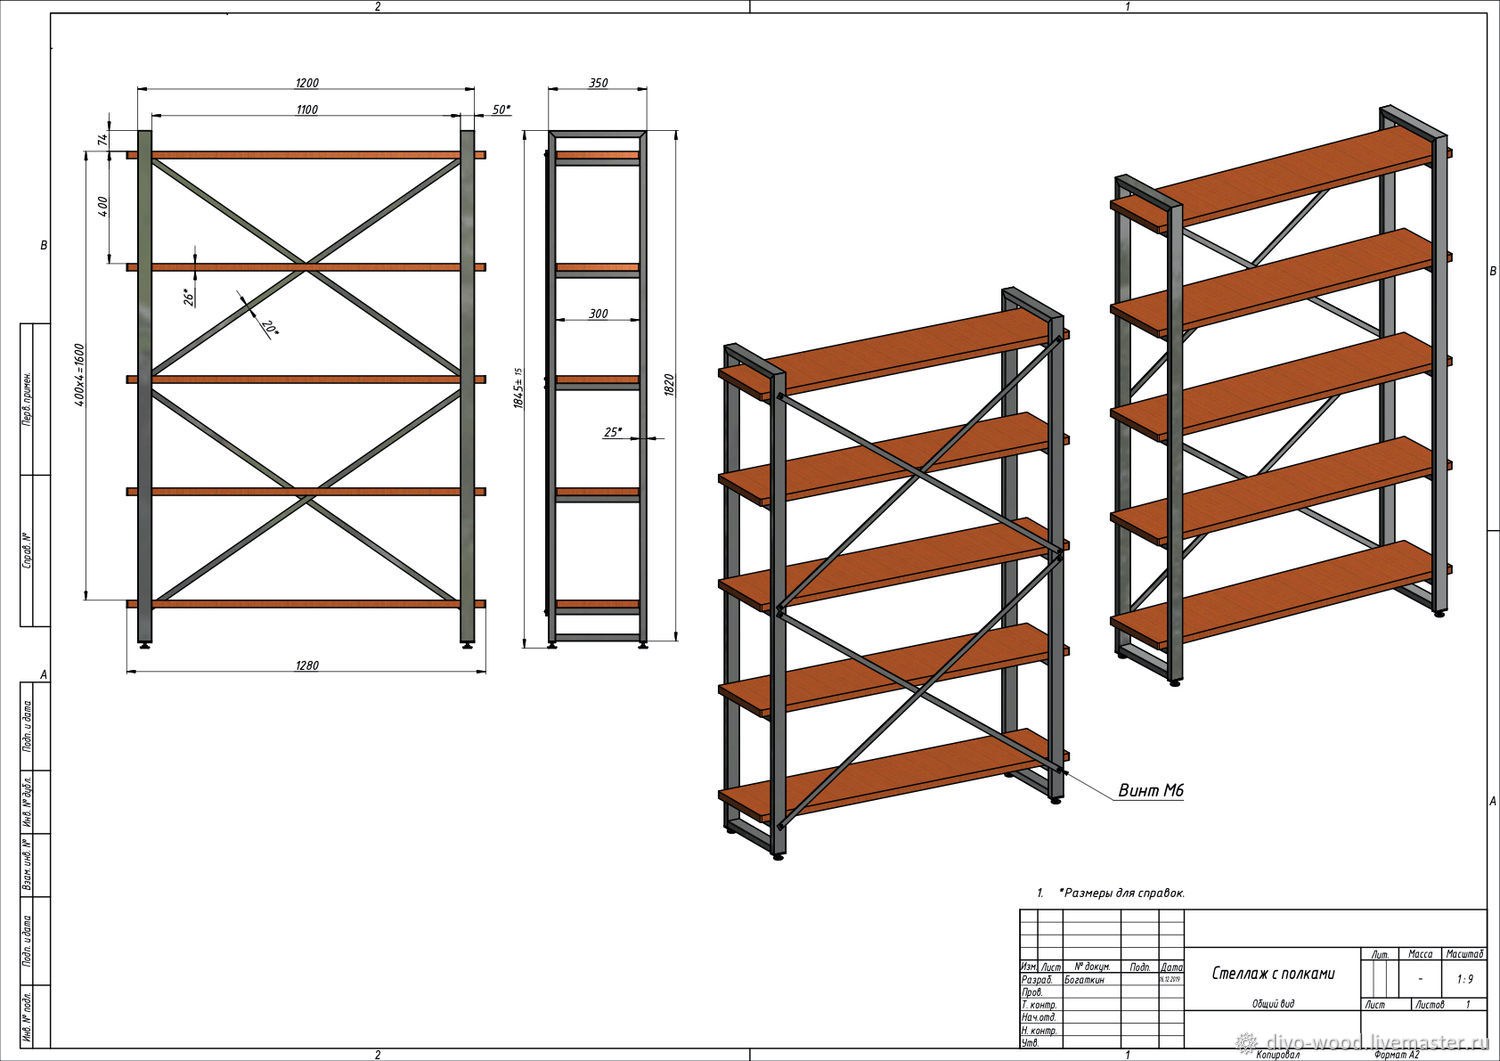This screenshot has height=1061, width=1500.
Task: Click the Богаткин developer name cell
Action: pos(1084,981)
